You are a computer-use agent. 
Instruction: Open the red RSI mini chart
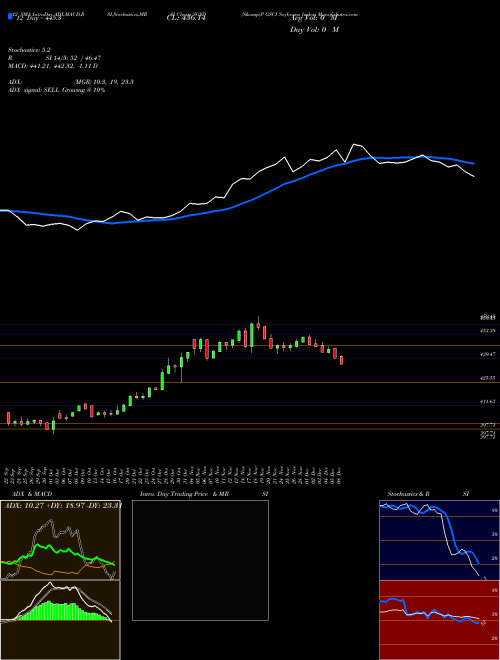[439, 620]
